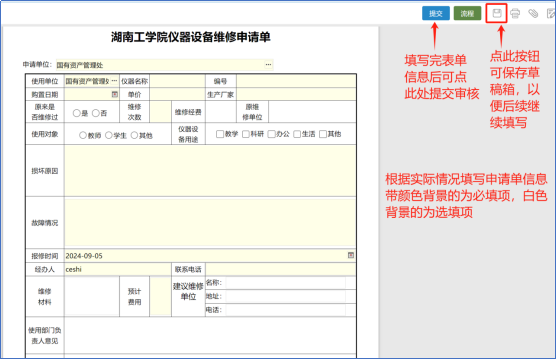The width and height of the screenshot is (556, 360).
Task: Check the 教学 usage checkbox
Action: pos(220,134)
